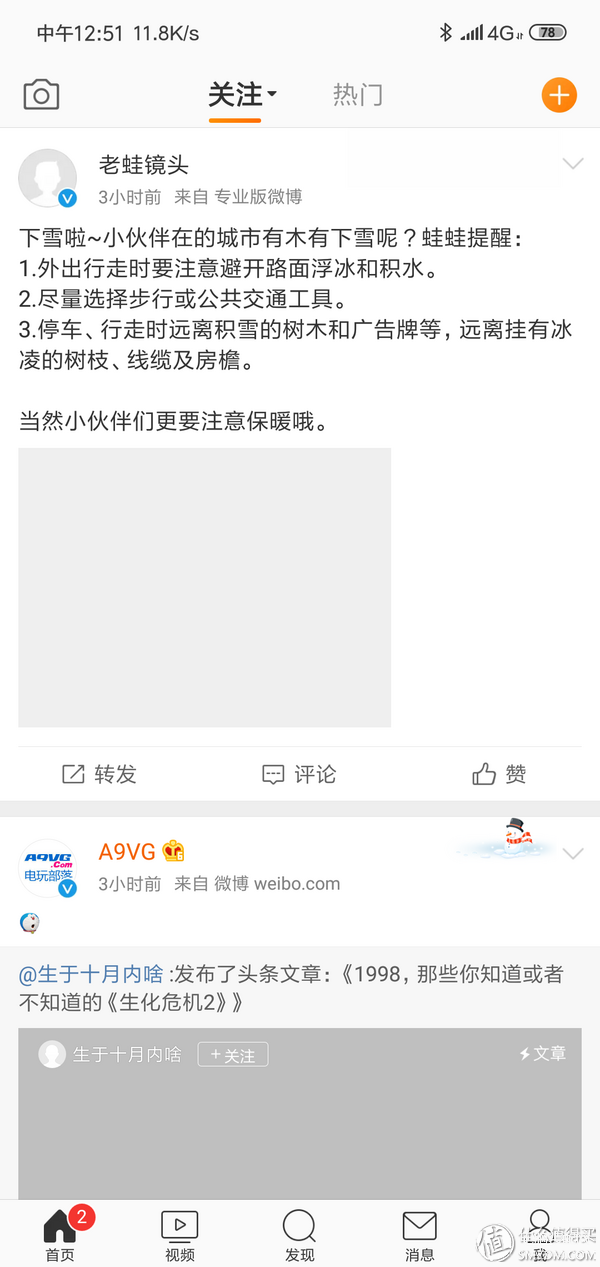The image size is (600, 1267).
Task: Repost 老蛙镜头's post via 转发
Action: 99,774
